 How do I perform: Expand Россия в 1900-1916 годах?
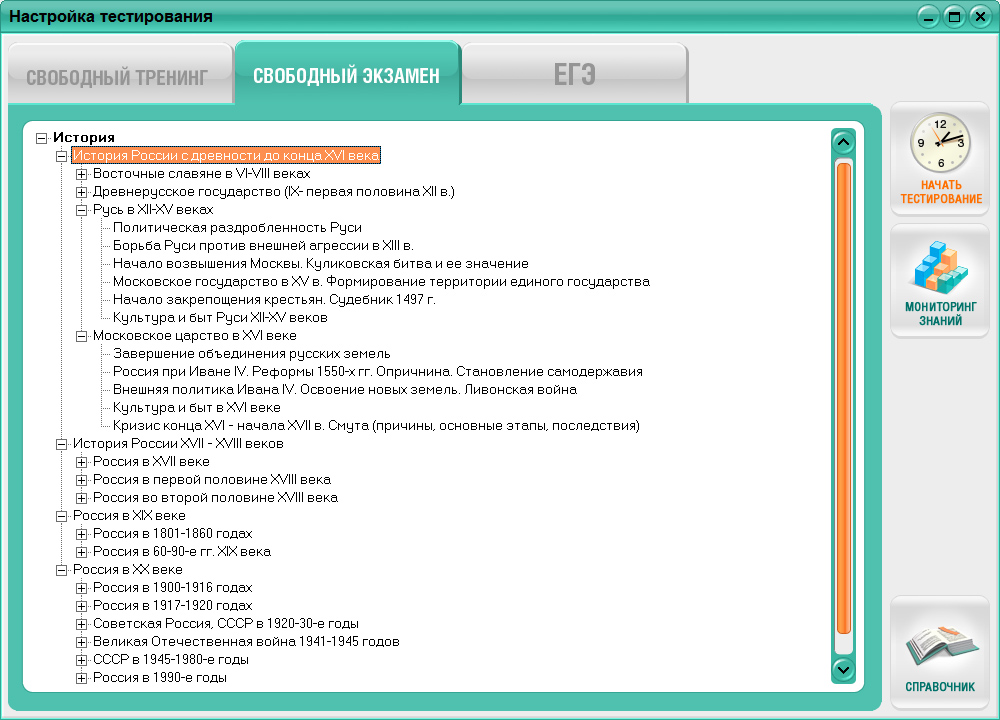click(x=81, y=588)
